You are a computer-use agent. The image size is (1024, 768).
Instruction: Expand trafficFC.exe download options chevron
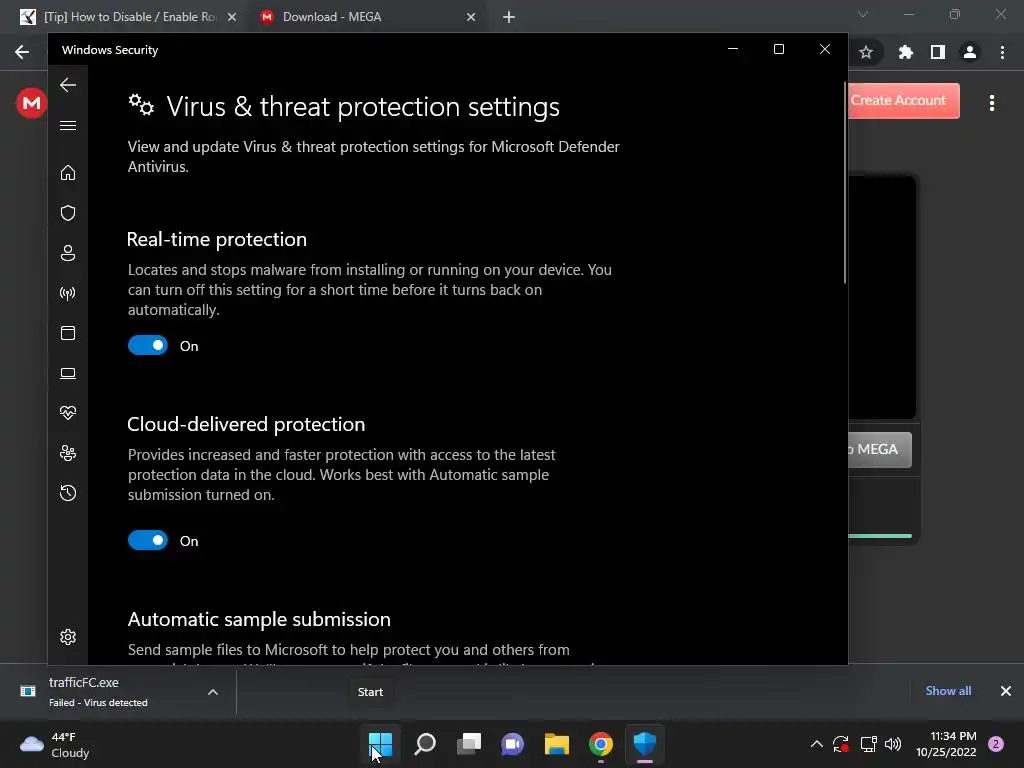tap(213, 692)
